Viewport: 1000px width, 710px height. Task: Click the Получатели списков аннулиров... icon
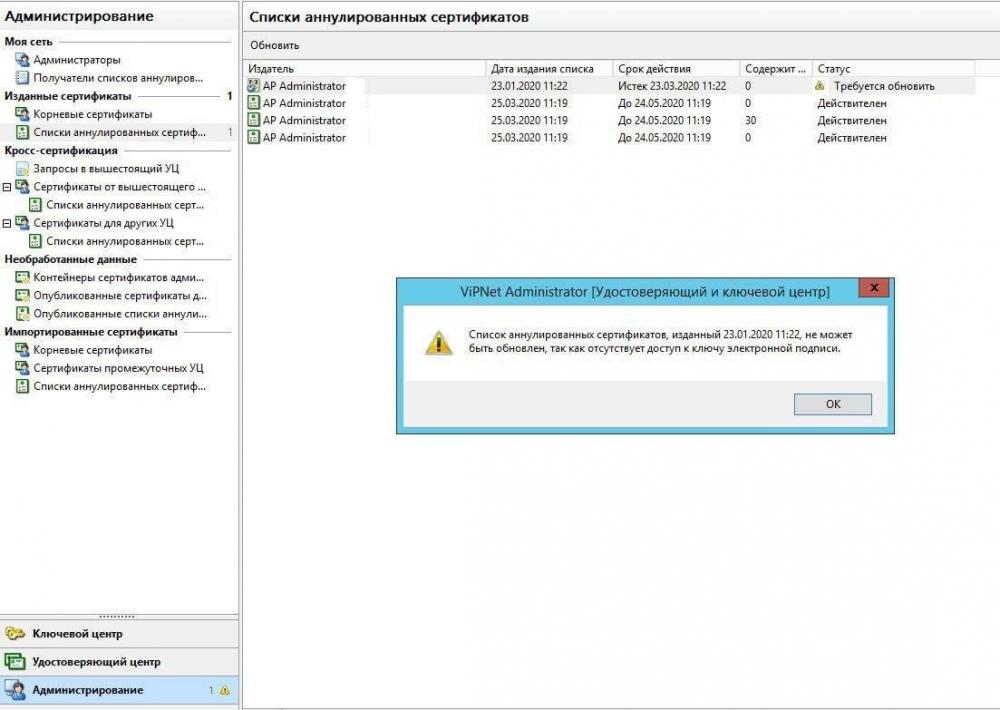[22, 78]
